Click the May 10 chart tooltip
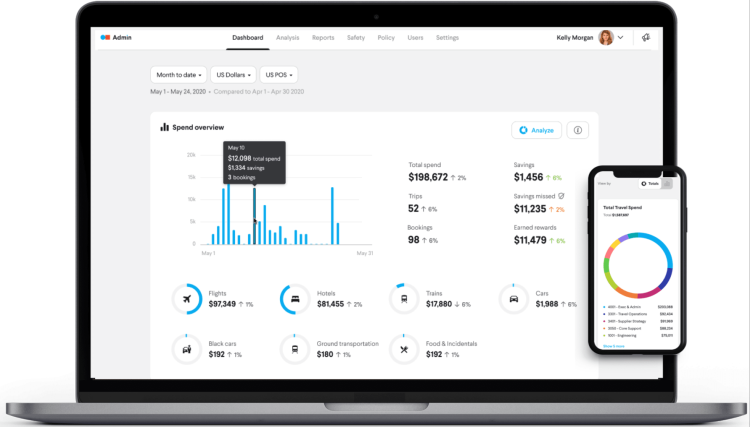Image resolution: width=750 pixels, height=427 pixels. (254, 163)
